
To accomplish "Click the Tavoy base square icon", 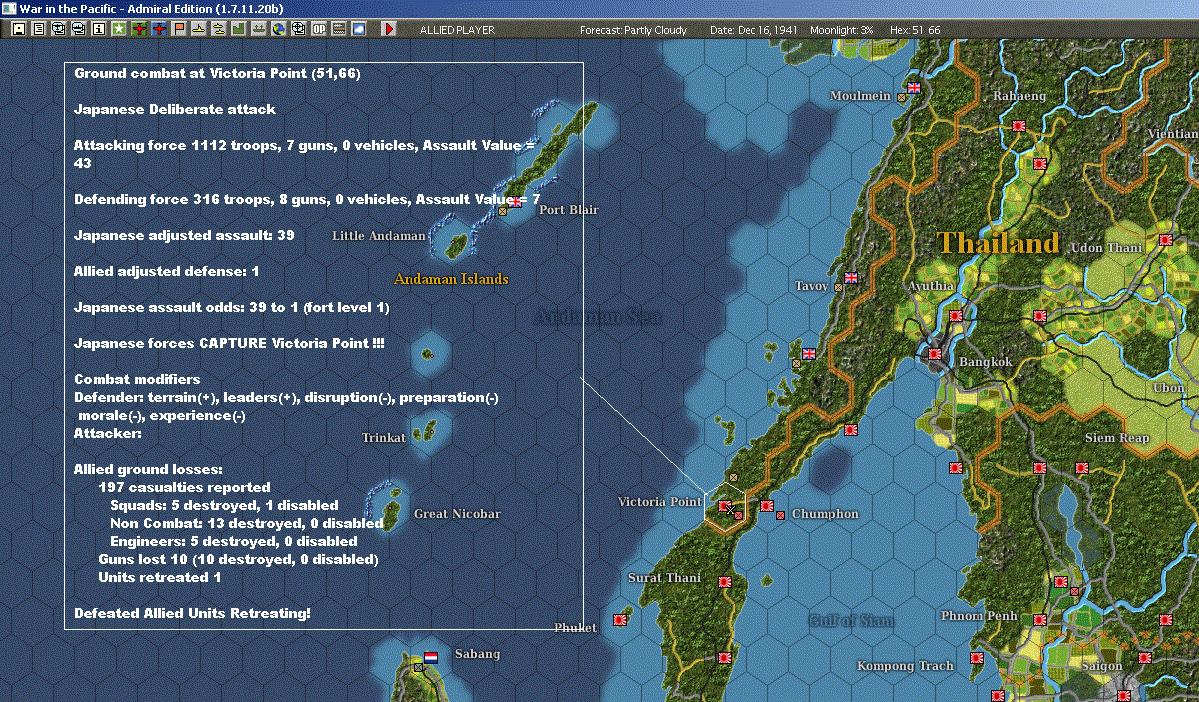I will click(838, 288).
